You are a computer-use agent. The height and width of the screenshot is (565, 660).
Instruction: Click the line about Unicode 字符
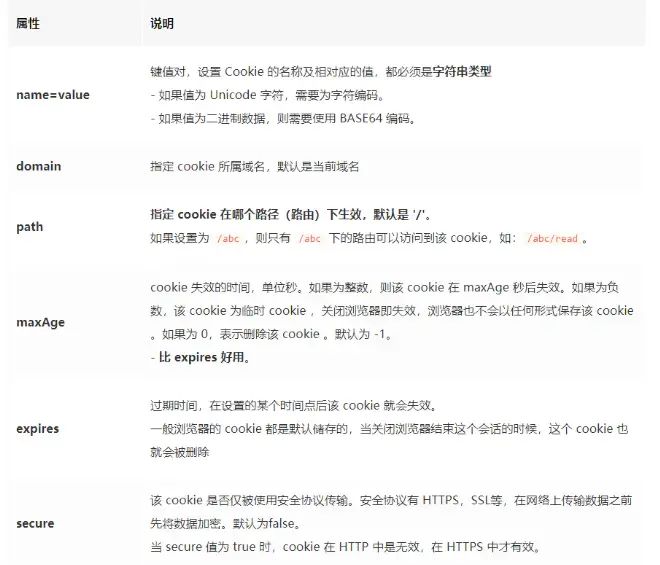pos(265,96)
